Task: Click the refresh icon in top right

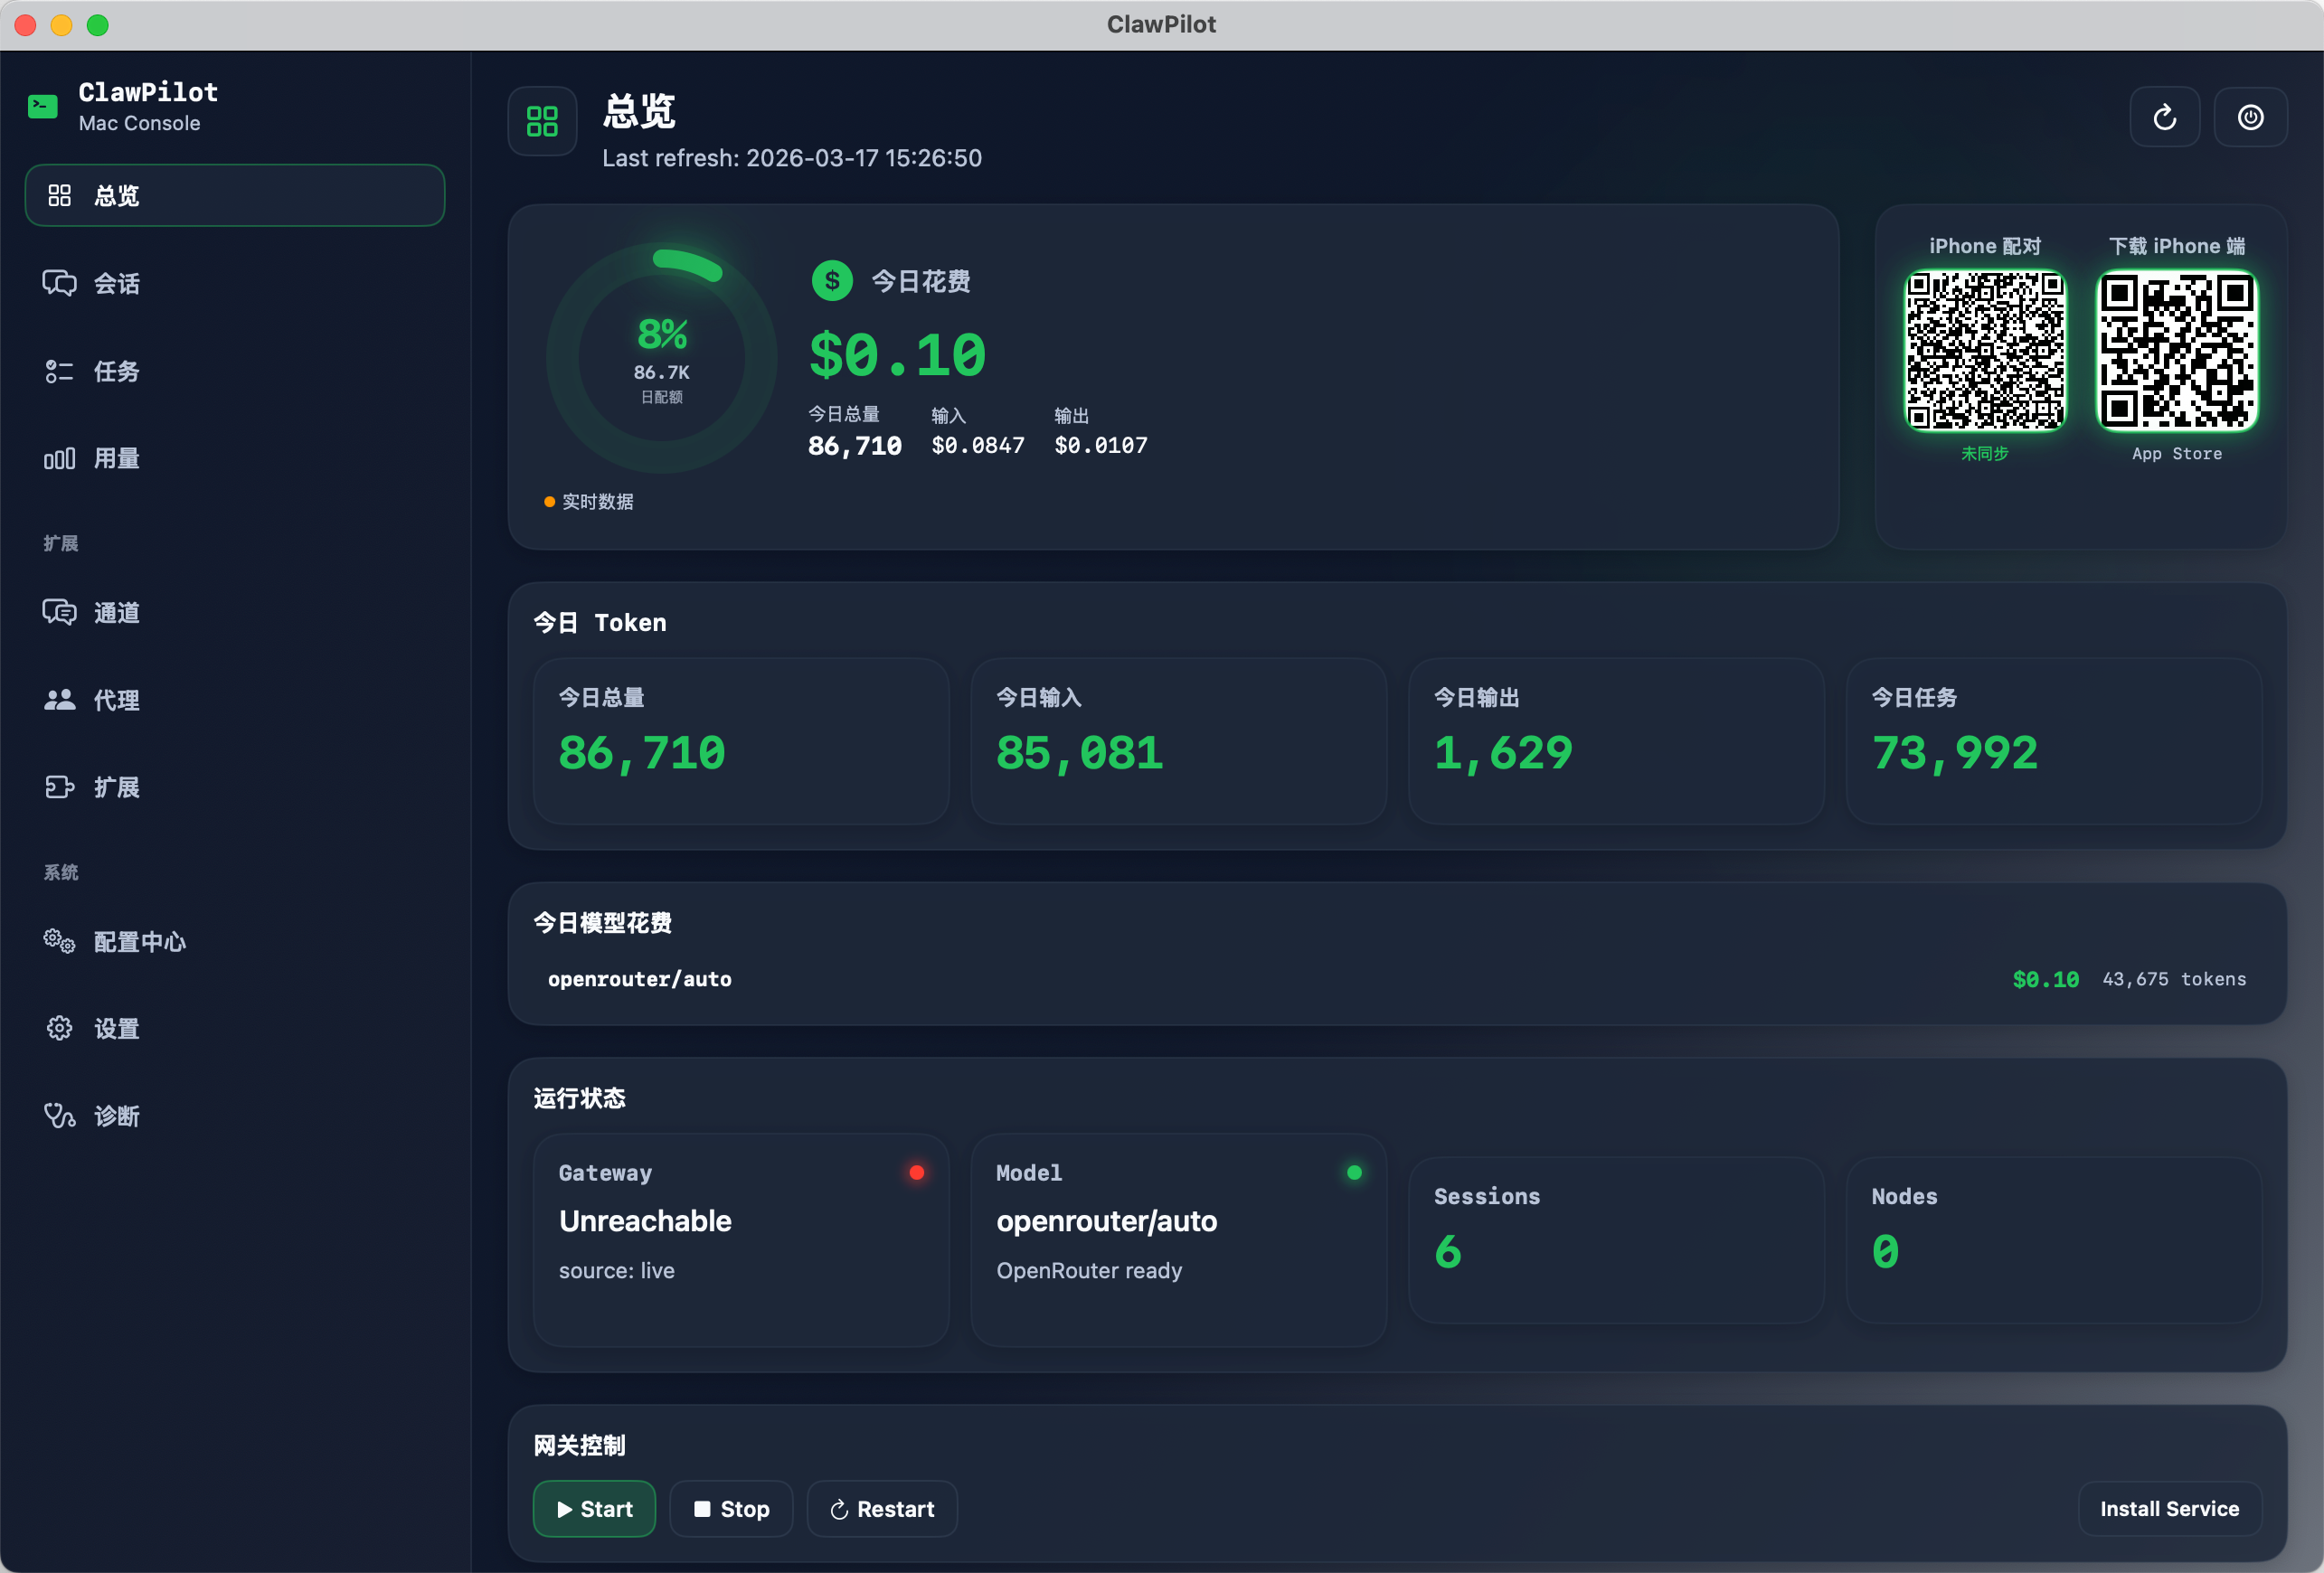Action: 2165,117
